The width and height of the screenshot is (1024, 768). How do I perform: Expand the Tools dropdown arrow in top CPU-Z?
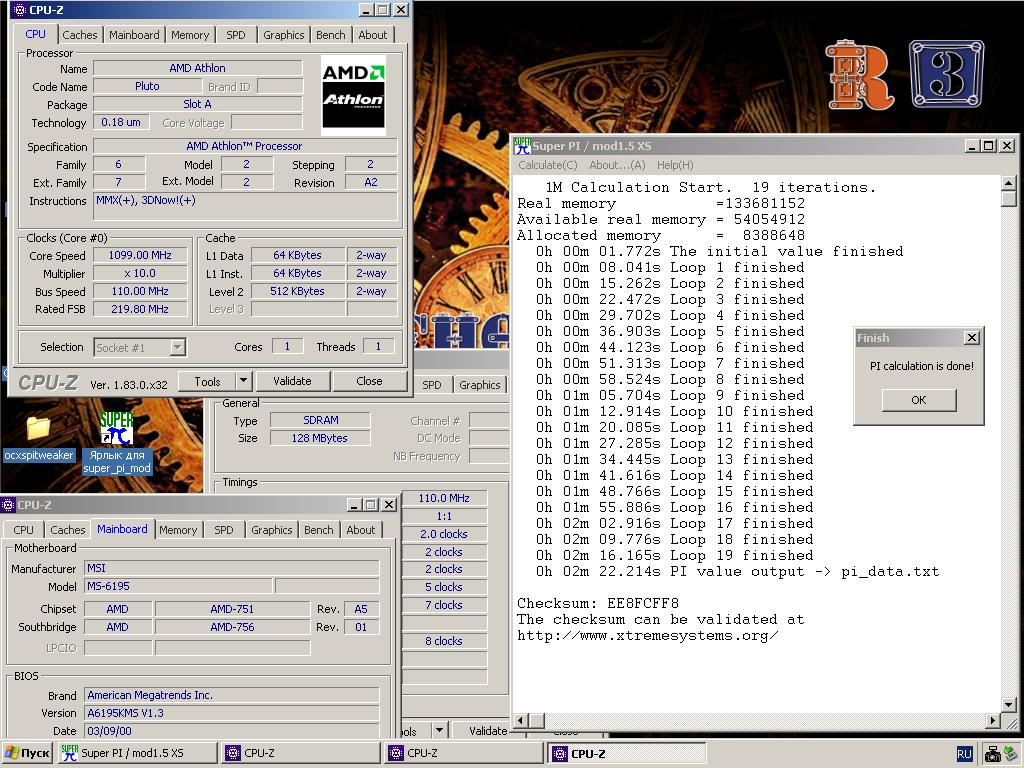pyautogui.click(x=243, y=381)
